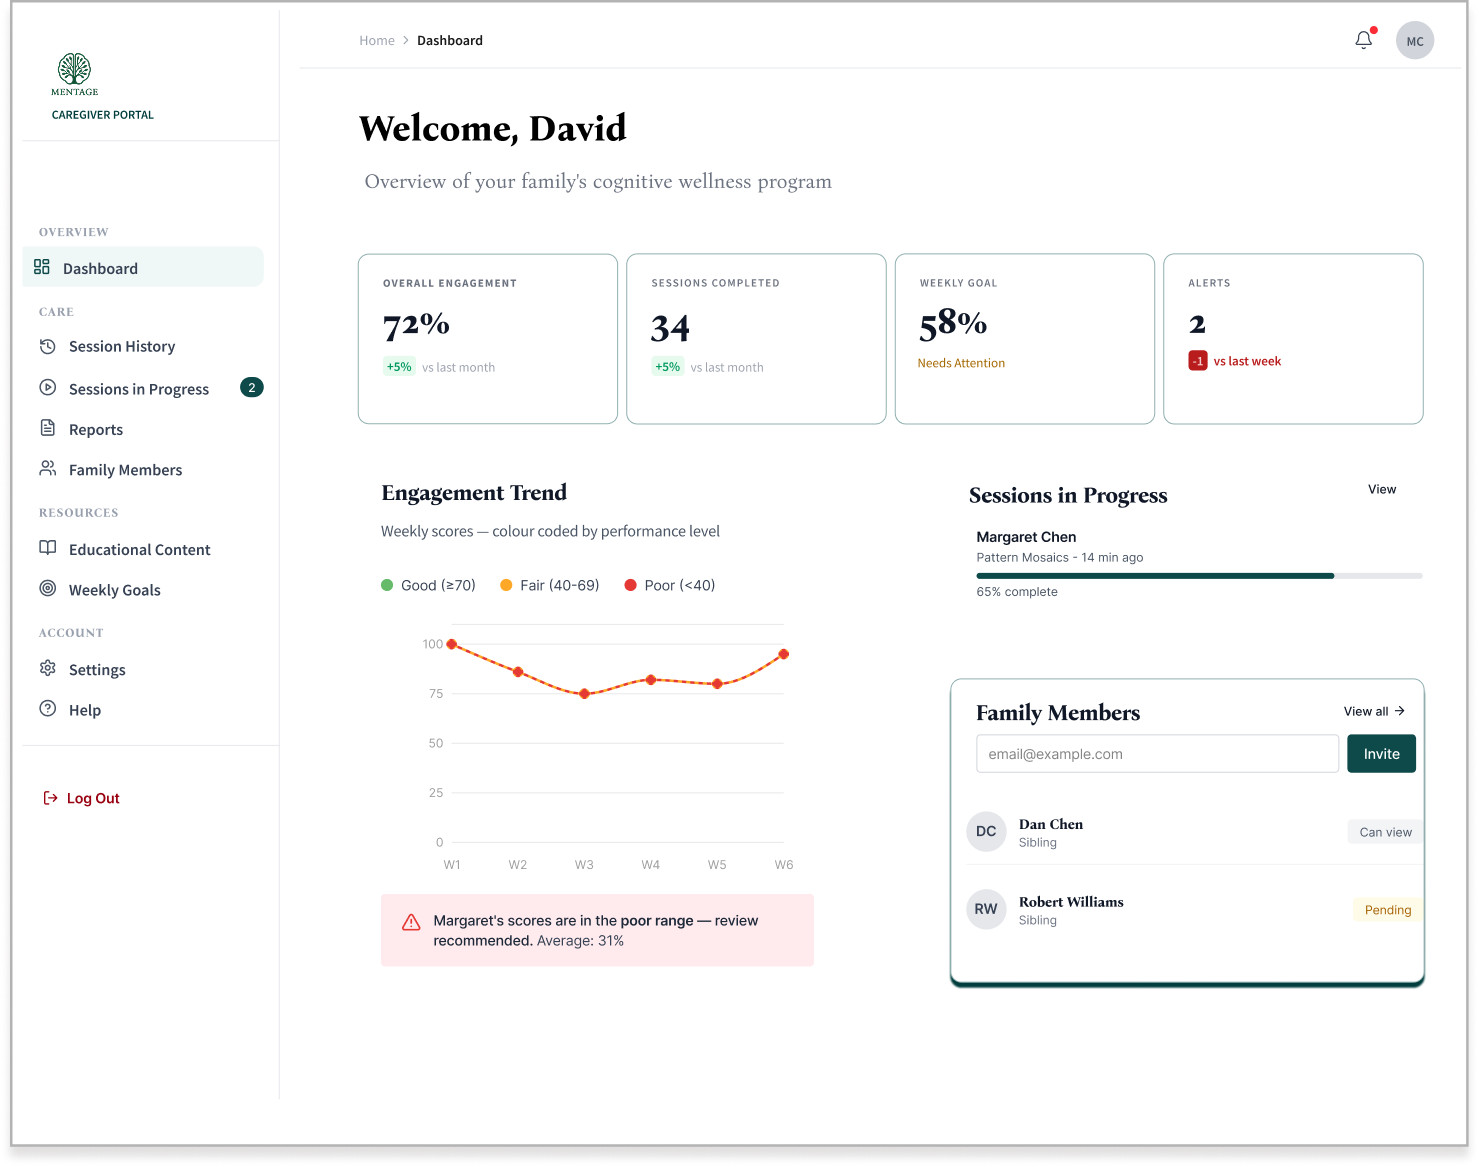Open the Sessions Completed 34 card

756,339
